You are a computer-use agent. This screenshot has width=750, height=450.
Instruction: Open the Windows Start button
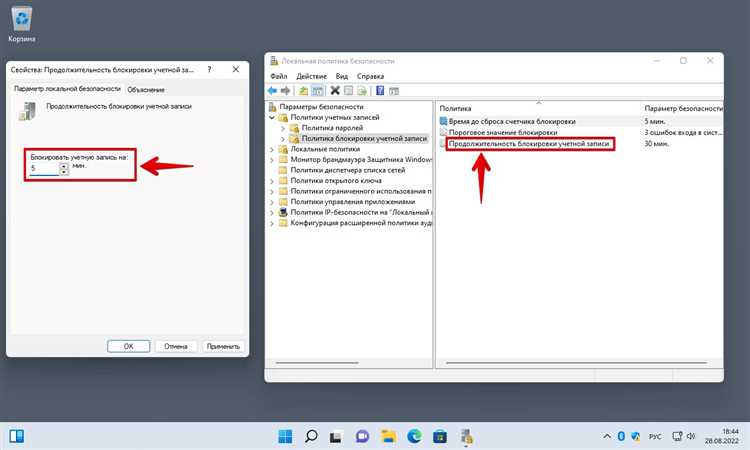285,436
